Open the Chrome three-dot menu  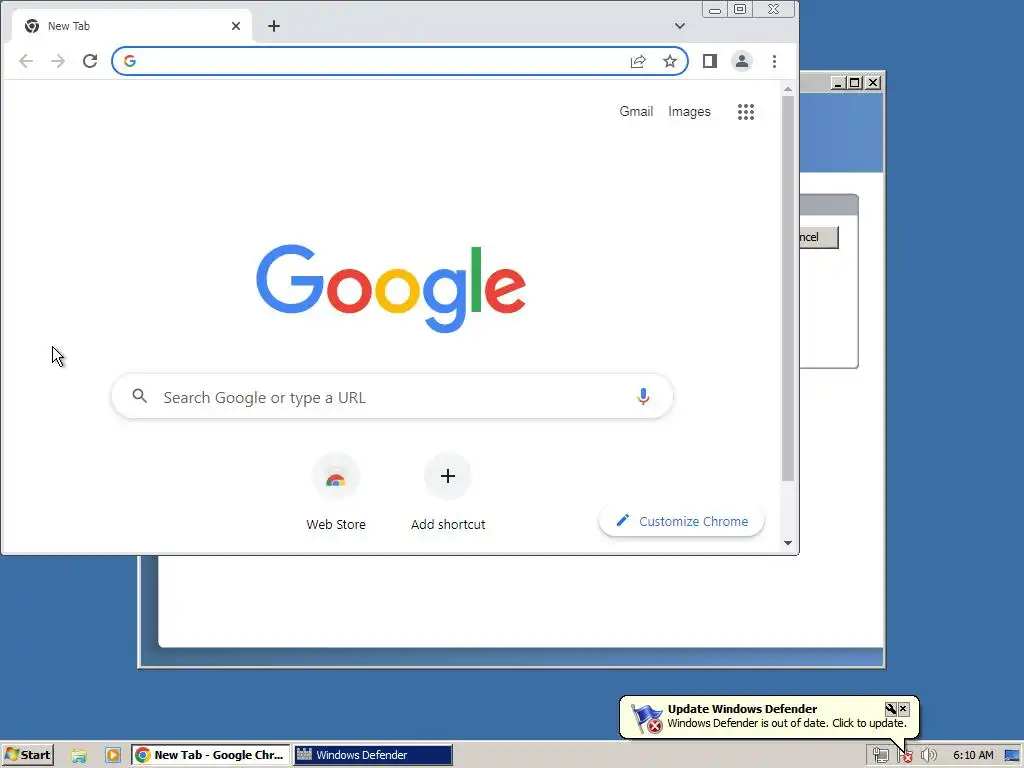click(775, 61)
